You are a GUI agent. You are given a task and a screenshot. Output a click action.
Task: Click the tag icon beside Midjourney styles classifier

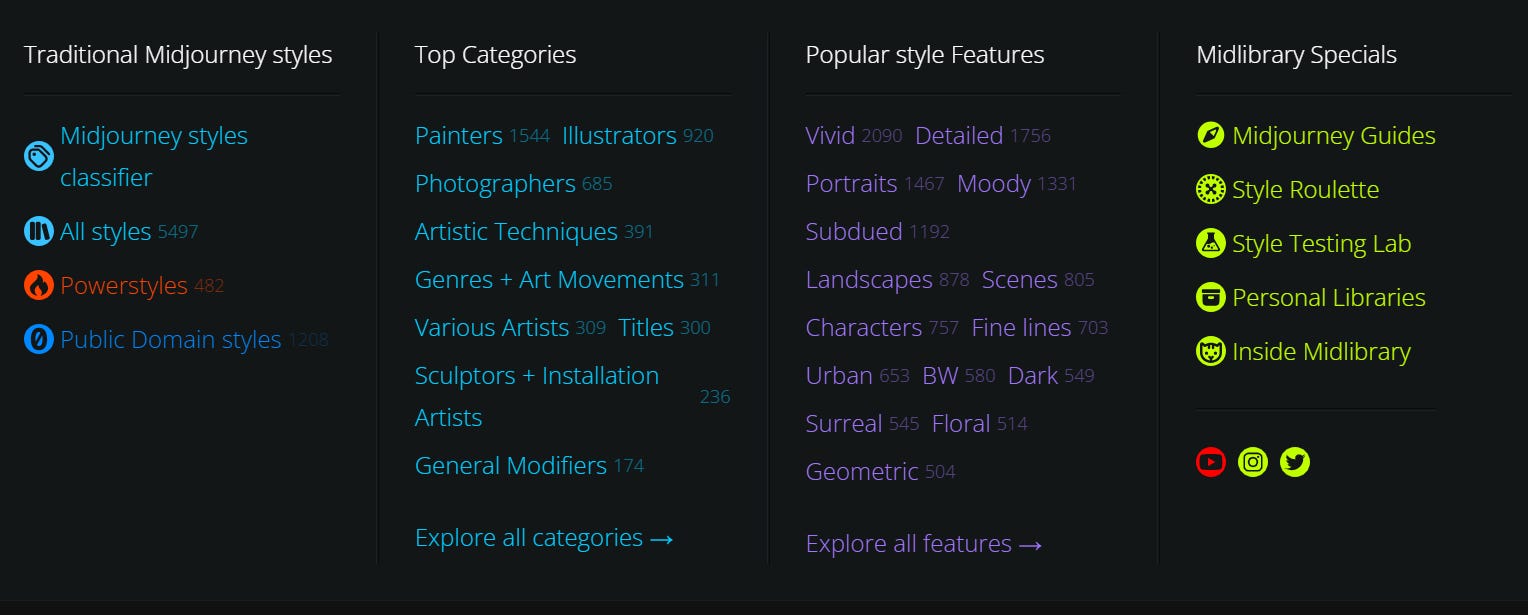39,156
